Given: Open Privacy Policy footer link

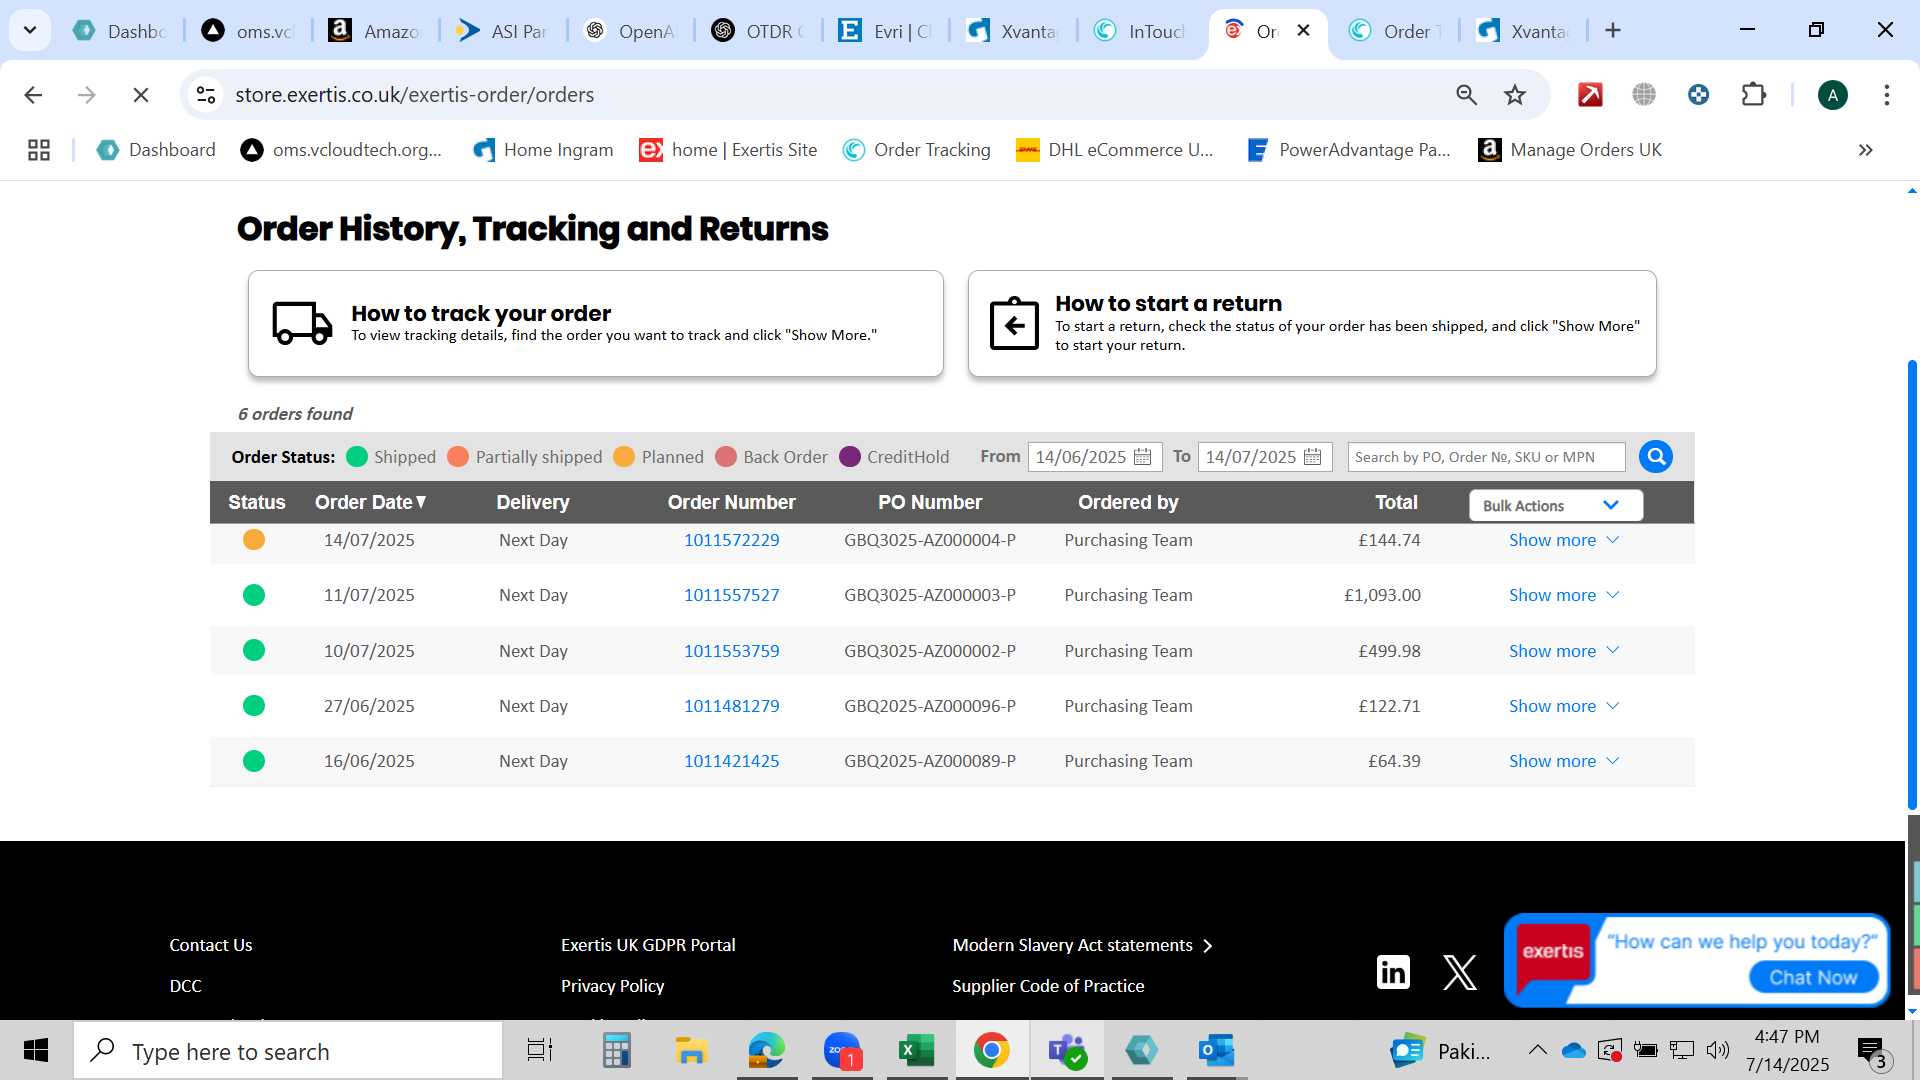Looking at the screenshot, I should click(x=612, y=986).
